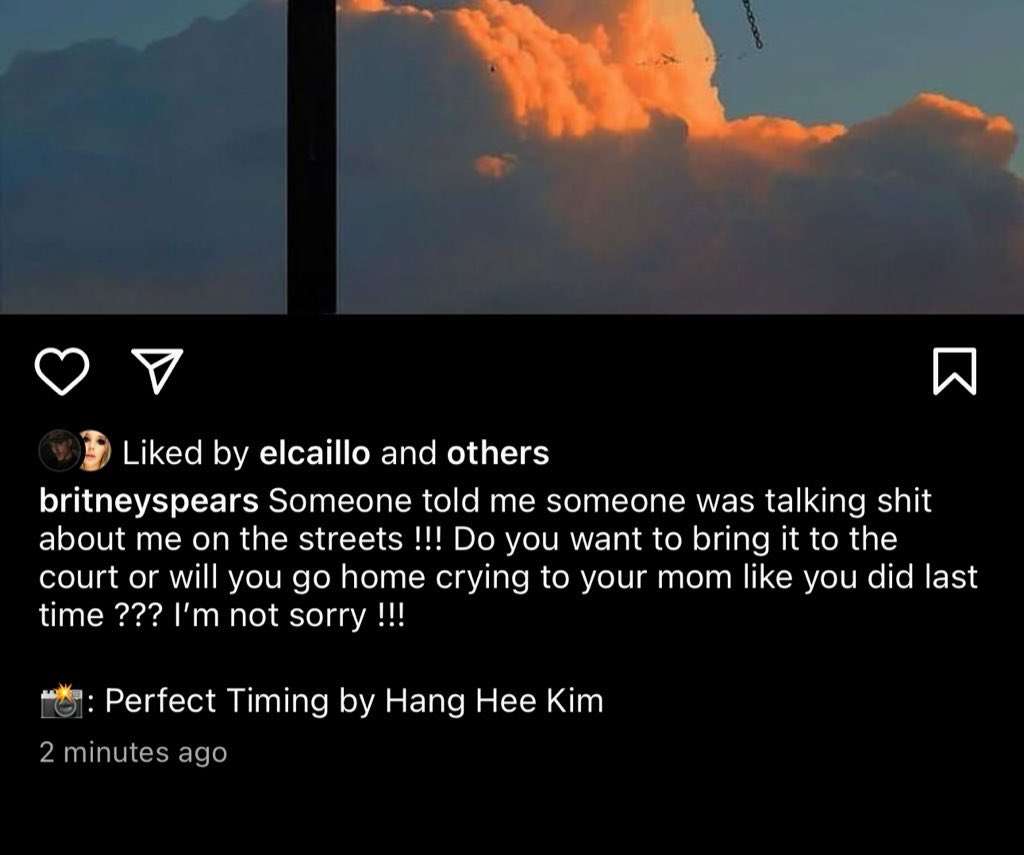Screen dimensions: 1024x855
Task: Tap the camera flash emoji in caption
Action: point(61,701)
